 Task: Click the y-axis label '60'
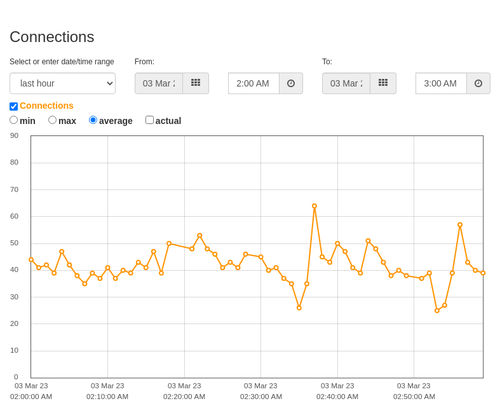point(14,216)
